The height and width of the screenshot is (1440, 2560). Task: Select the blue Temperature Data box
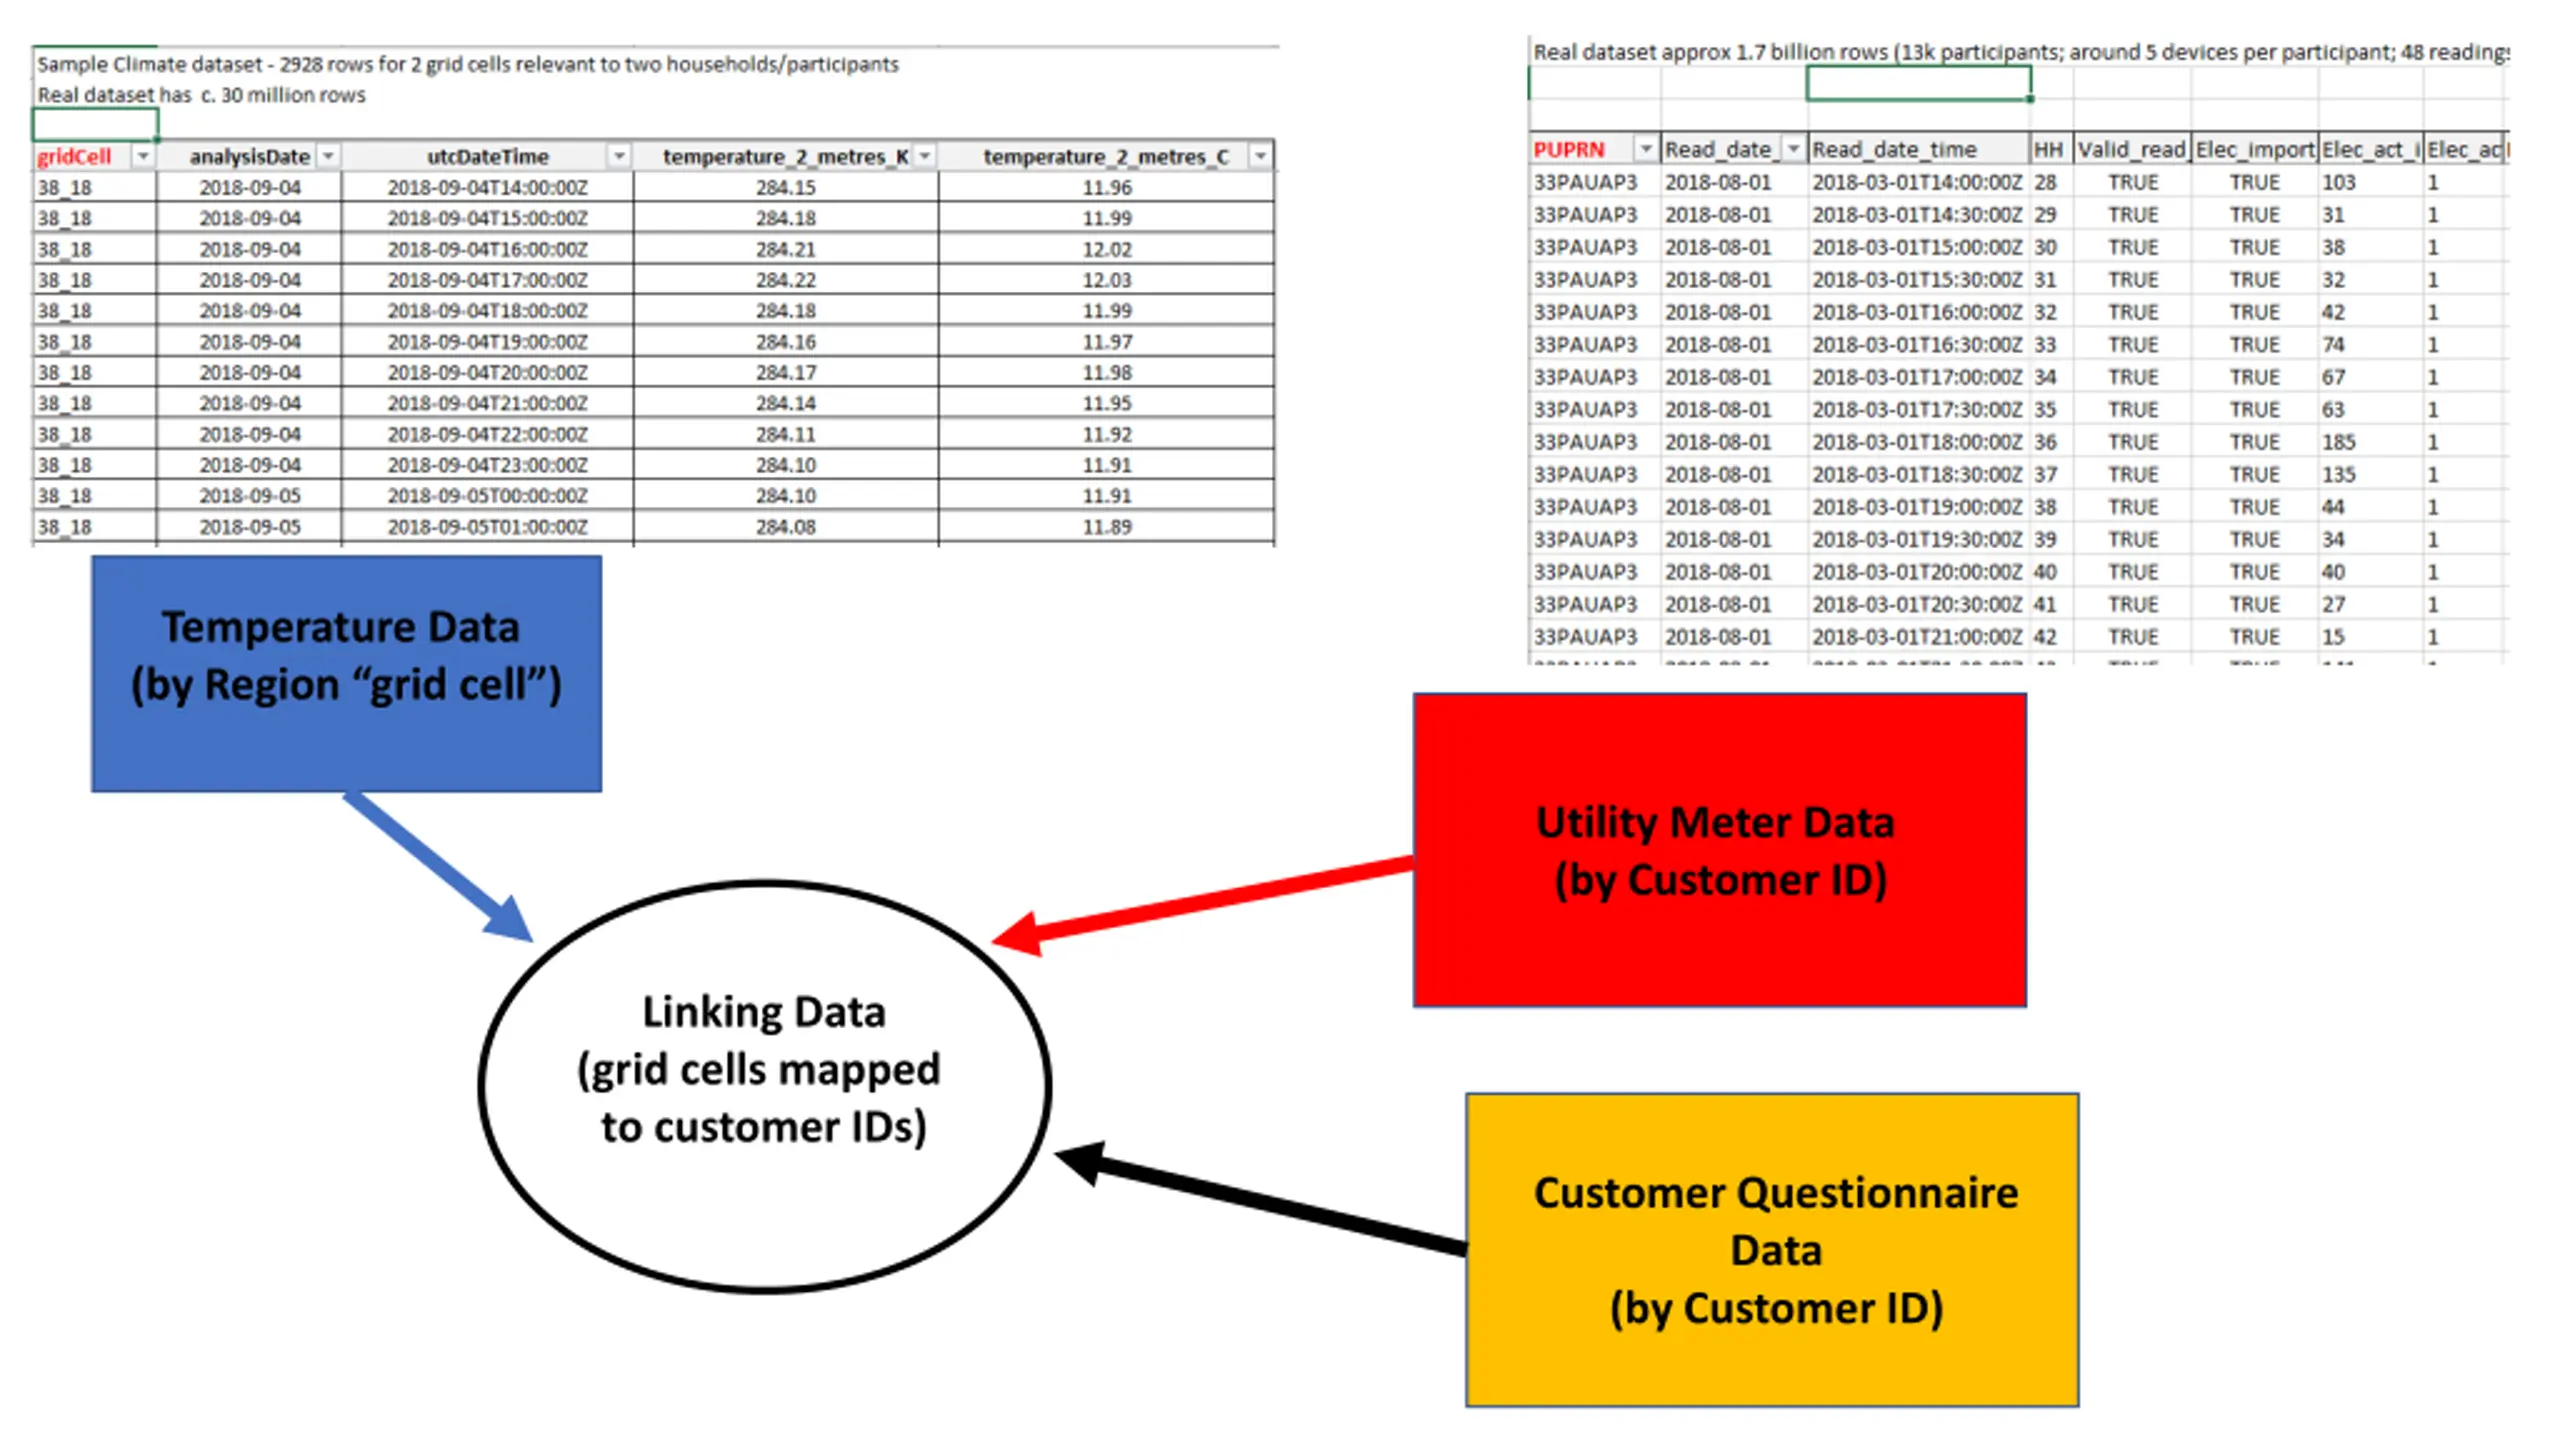(x=346, y=674)
